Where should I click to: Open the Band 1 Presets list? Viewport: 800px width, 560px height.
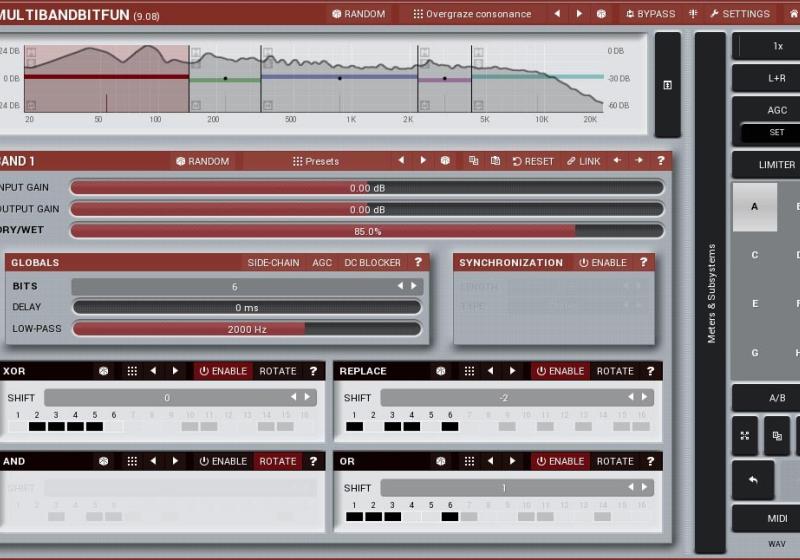(315, 161)
